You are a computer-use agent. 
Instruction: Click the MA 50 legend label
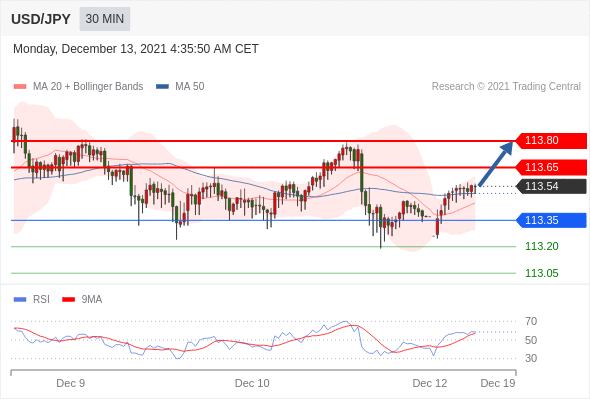pos(190,87)
